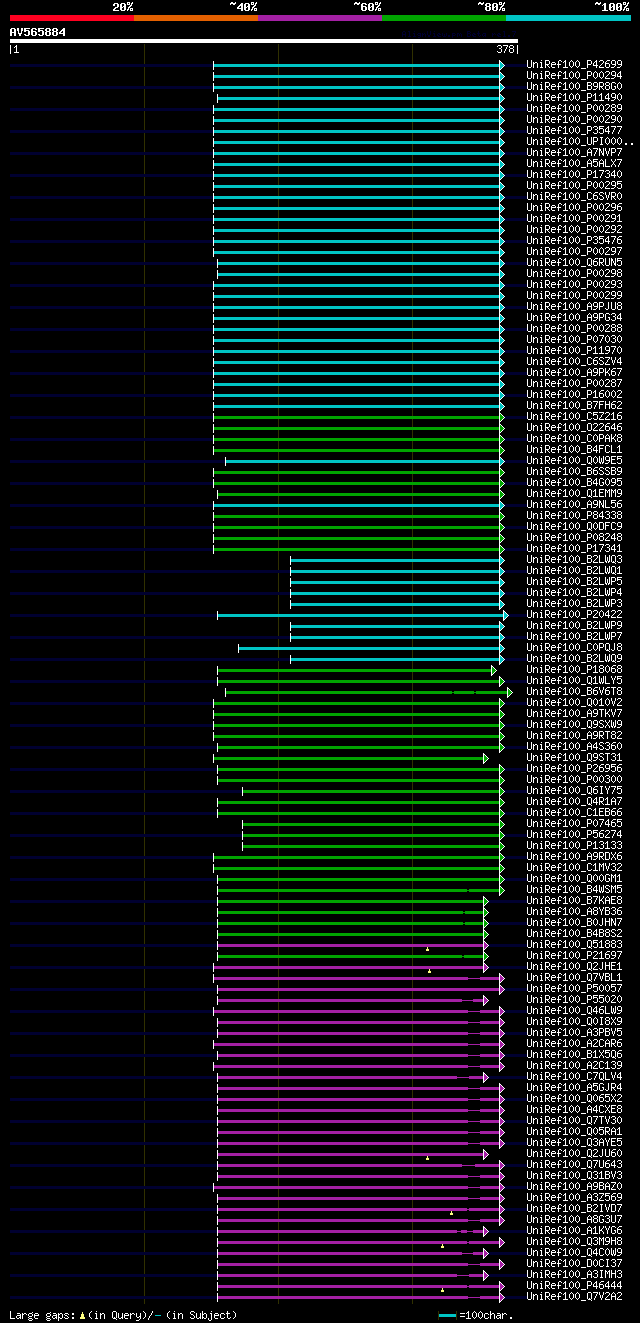Click the cyan ~100% identity legend bar
This screenshot has height=1323, width=640.
567,18
